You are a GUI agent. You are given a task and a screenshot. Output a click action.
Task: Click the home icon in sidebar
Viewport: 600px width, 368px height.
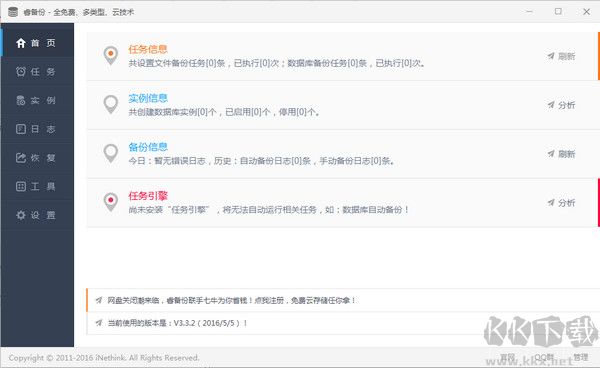tap(21, 43)
